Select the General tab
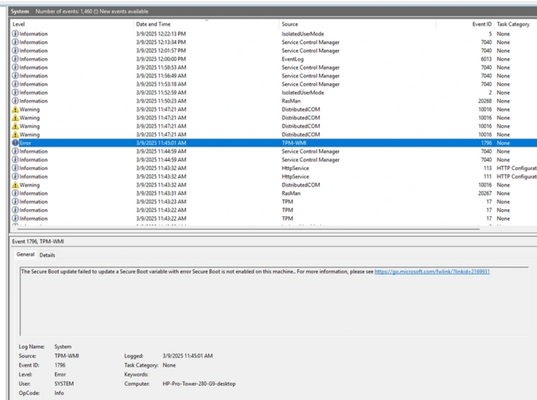Viewport: 537px width, 400px height. [25, 254]
